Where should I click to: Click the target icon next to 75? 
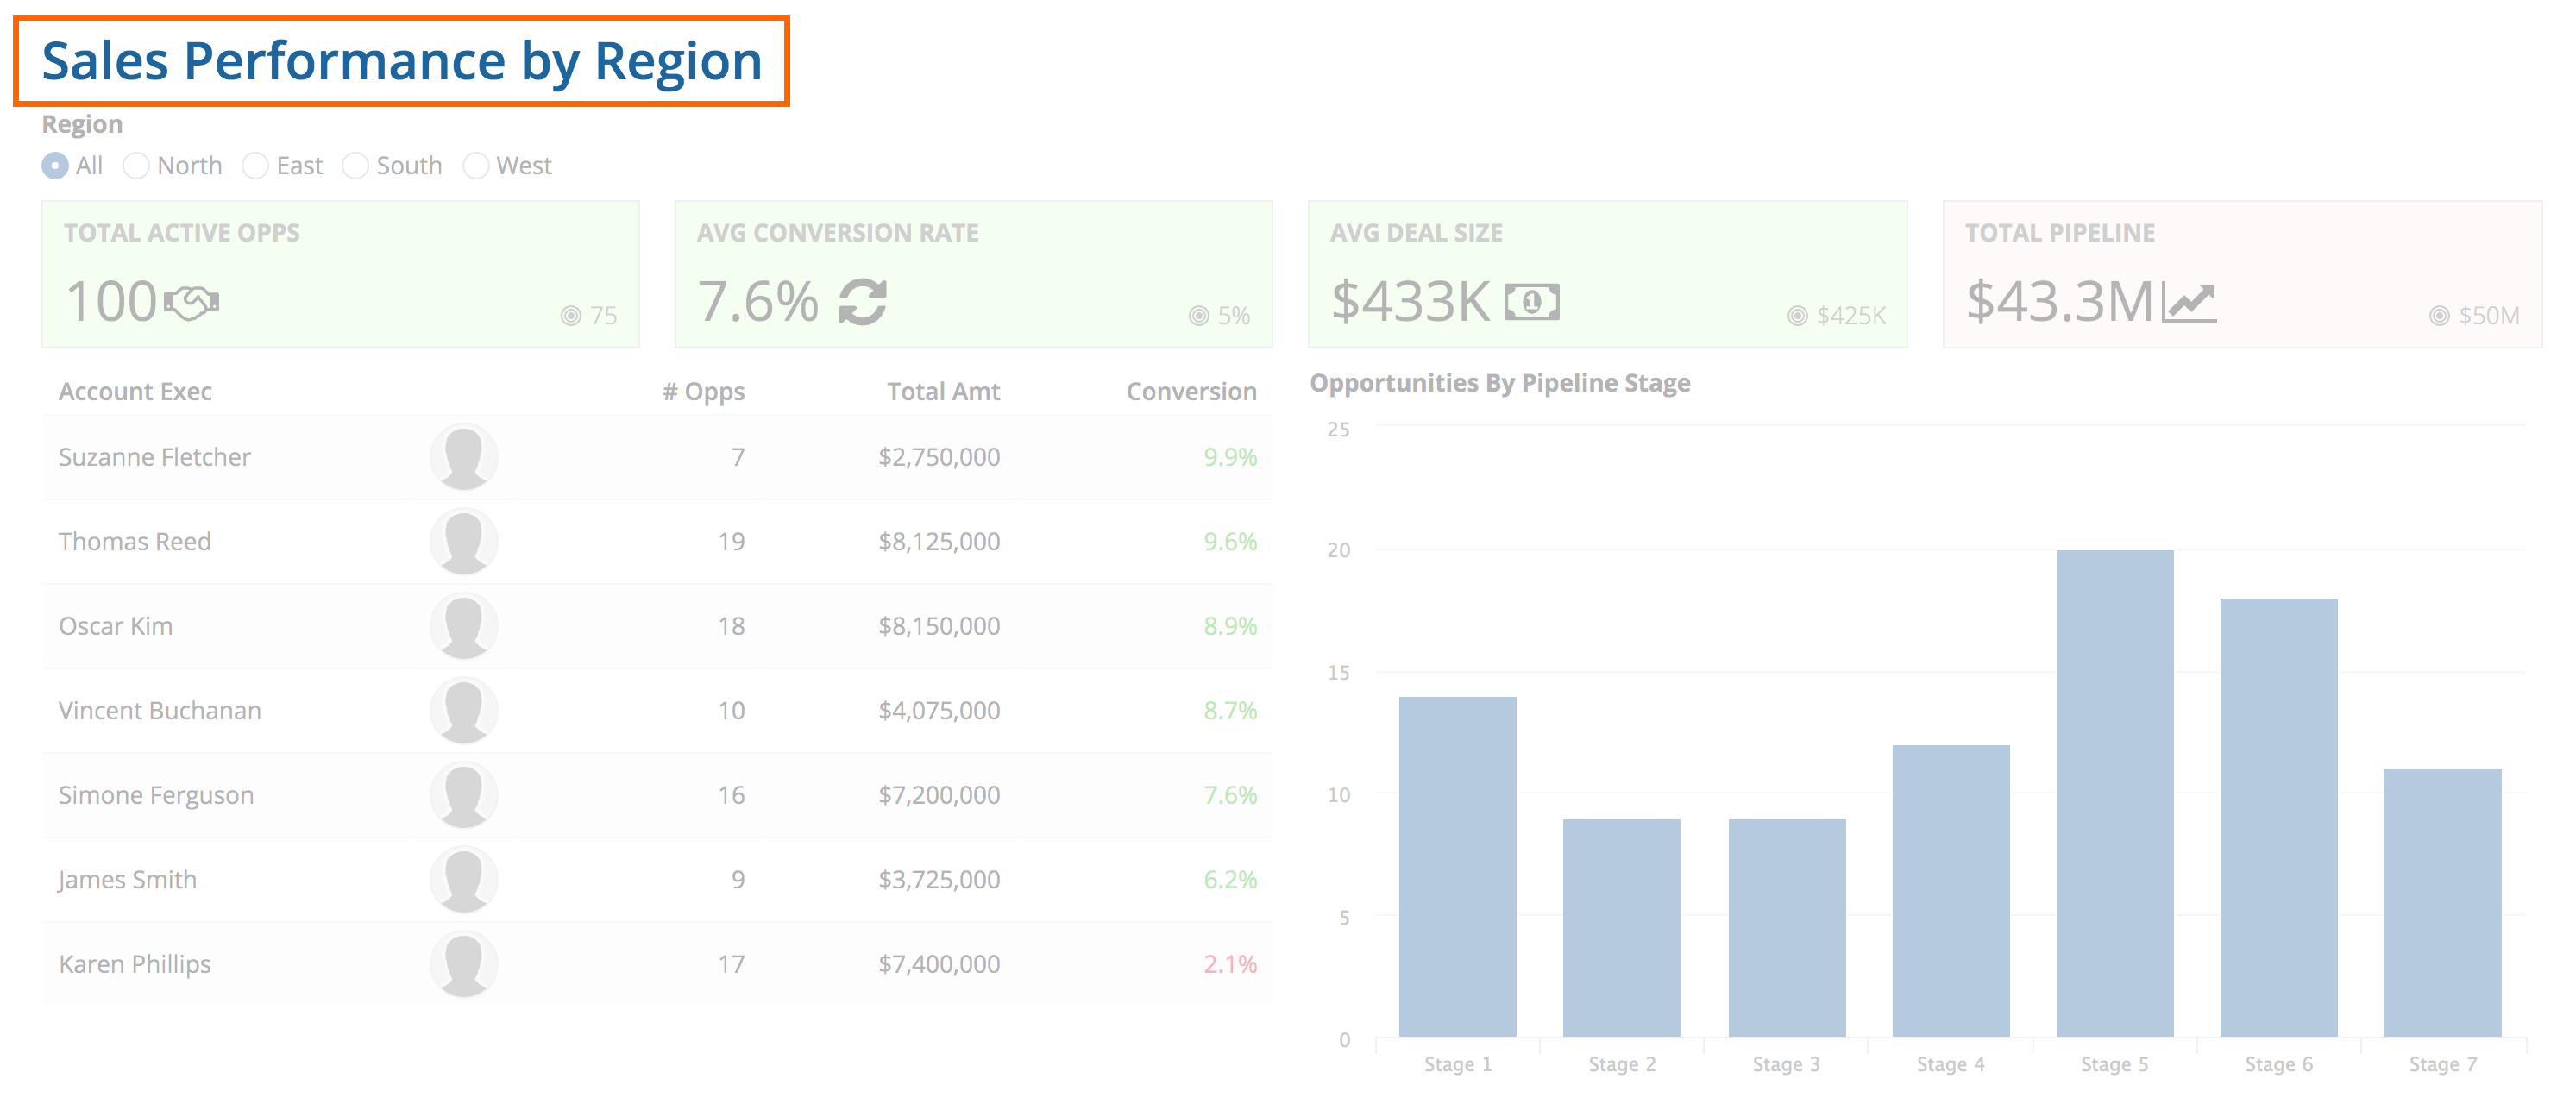(x=571, y=316)
